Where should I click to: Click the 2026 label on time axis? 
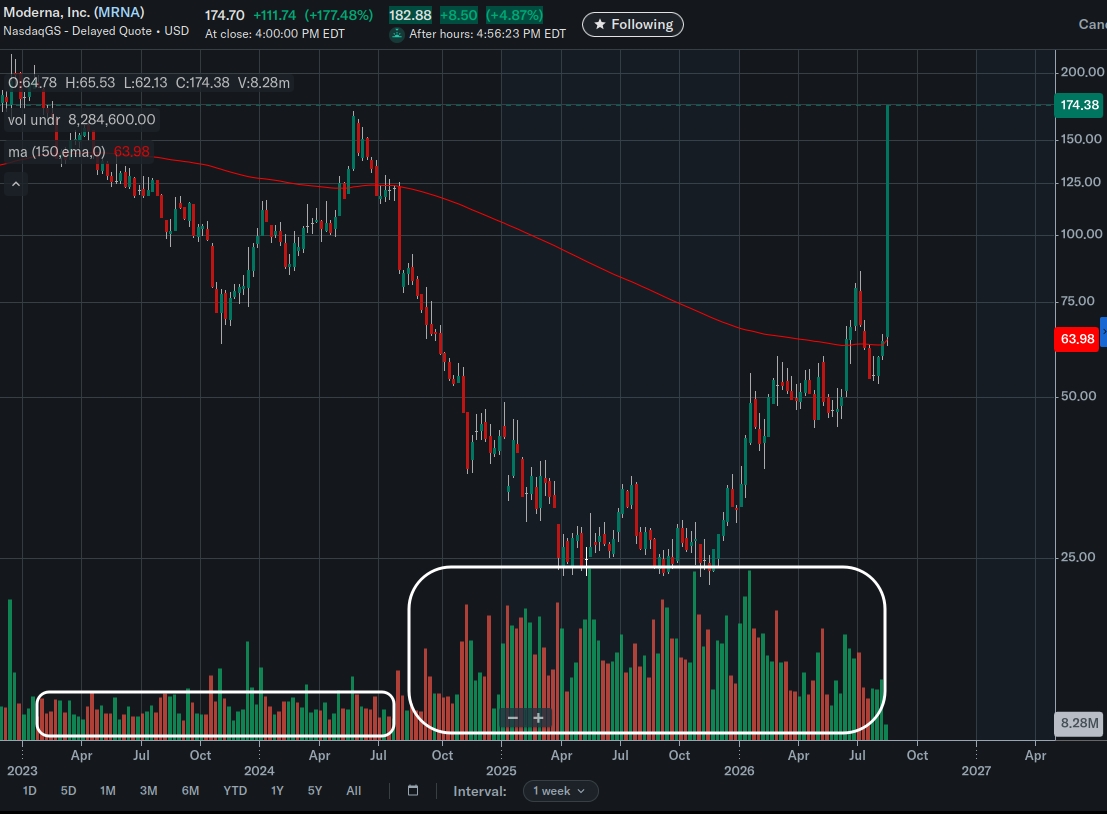coord(739,771)
